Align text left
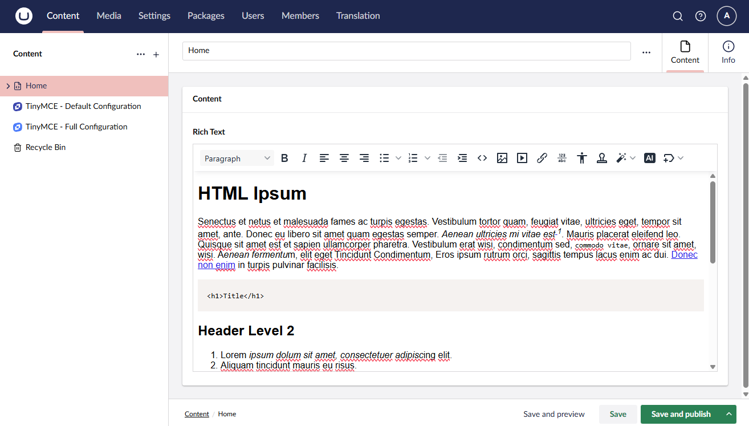This screenshot has width=749, height=426. (324, 158)
